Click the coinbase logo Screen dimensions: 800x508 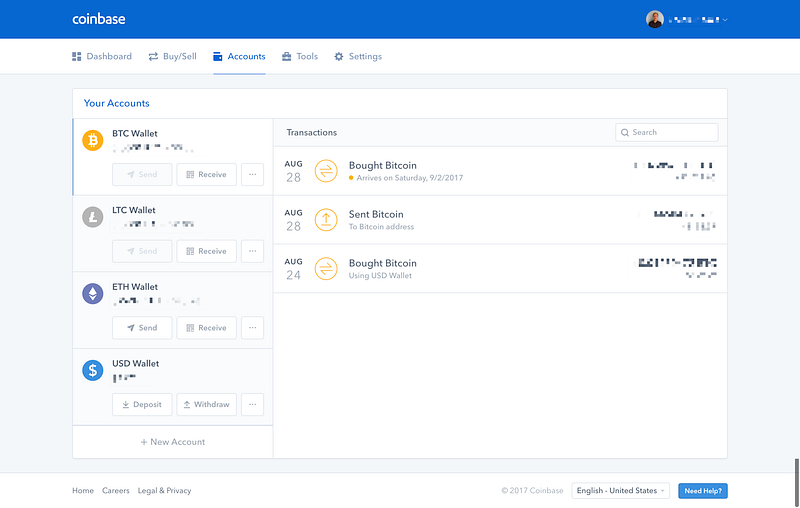click(98, 19)
